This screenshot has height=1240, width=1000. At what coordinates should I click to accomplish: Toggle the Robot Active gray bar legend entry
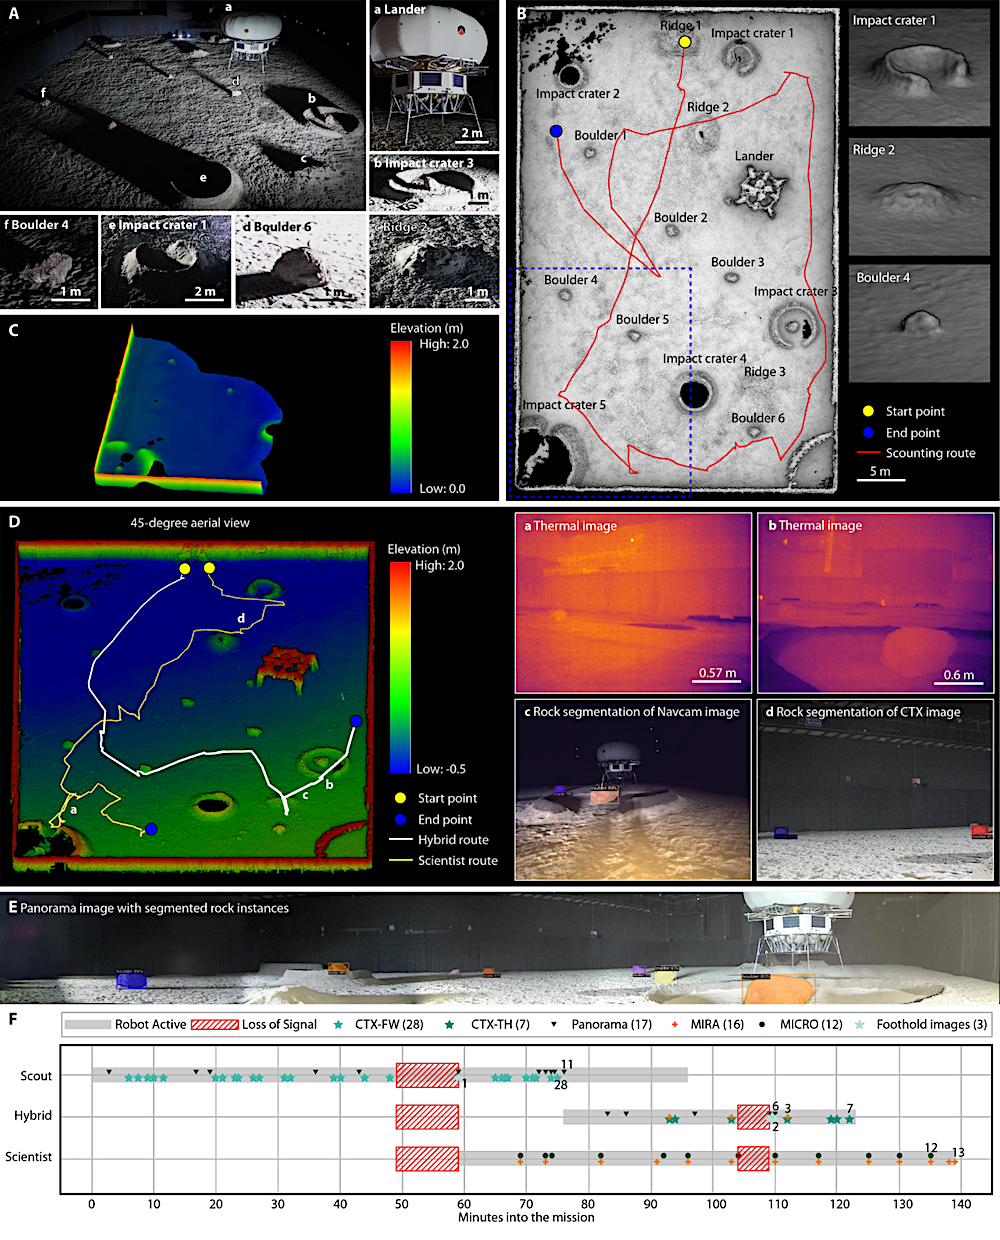tap(88, 1023)
